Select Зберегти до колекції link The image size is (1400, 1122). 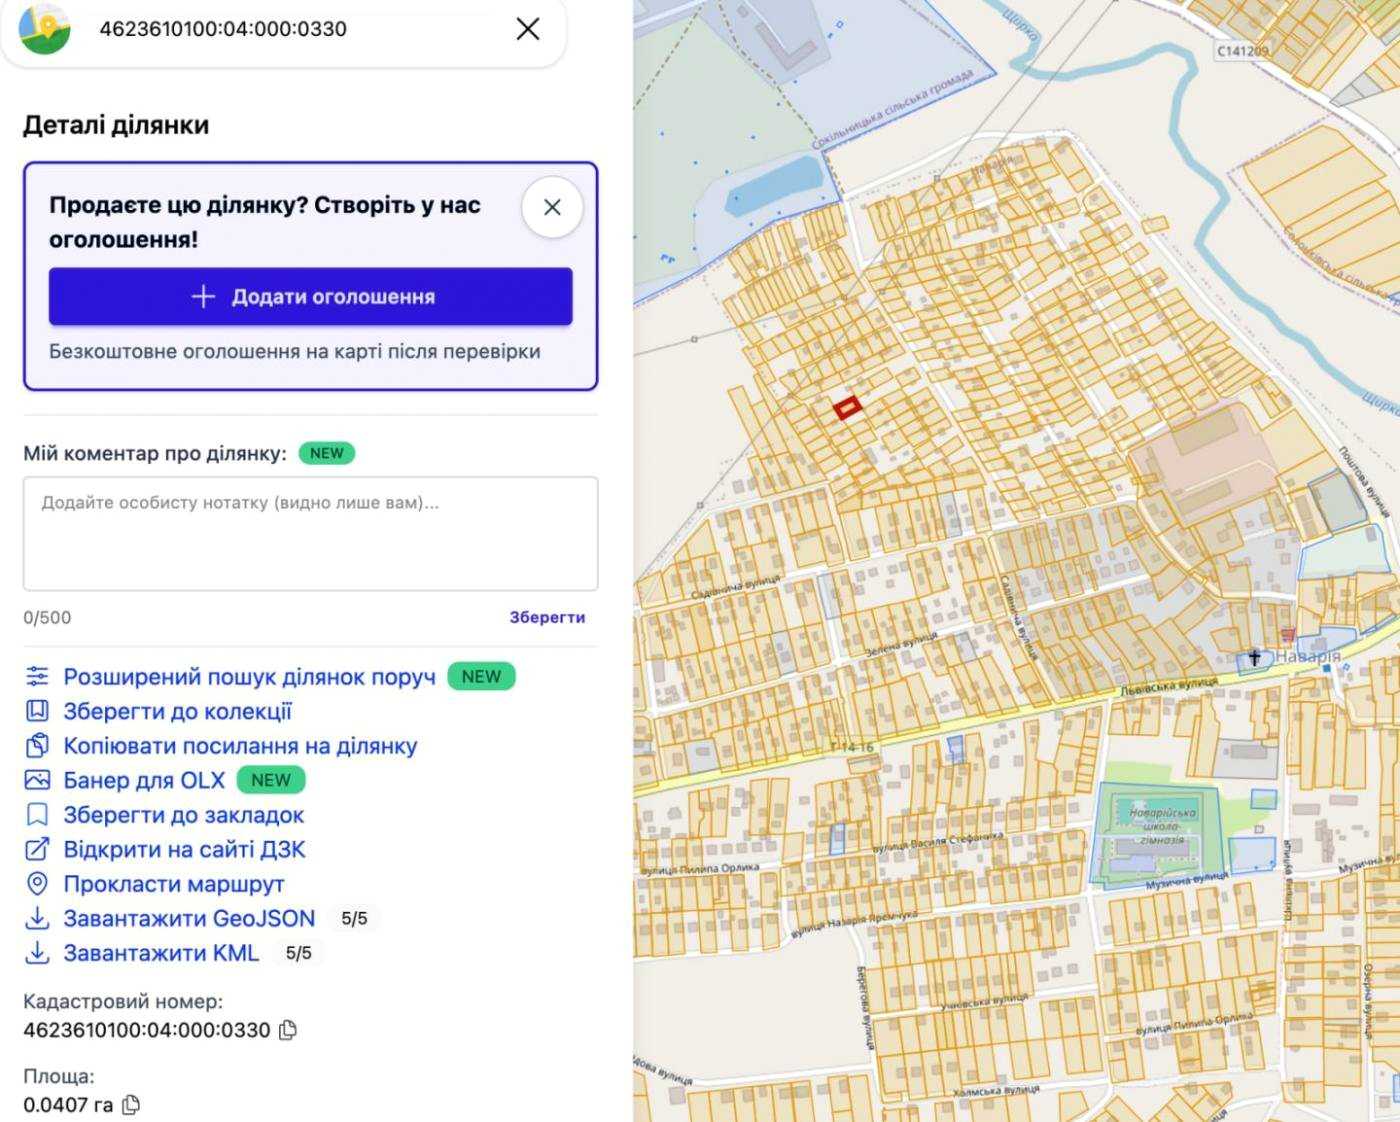[178, 711]
